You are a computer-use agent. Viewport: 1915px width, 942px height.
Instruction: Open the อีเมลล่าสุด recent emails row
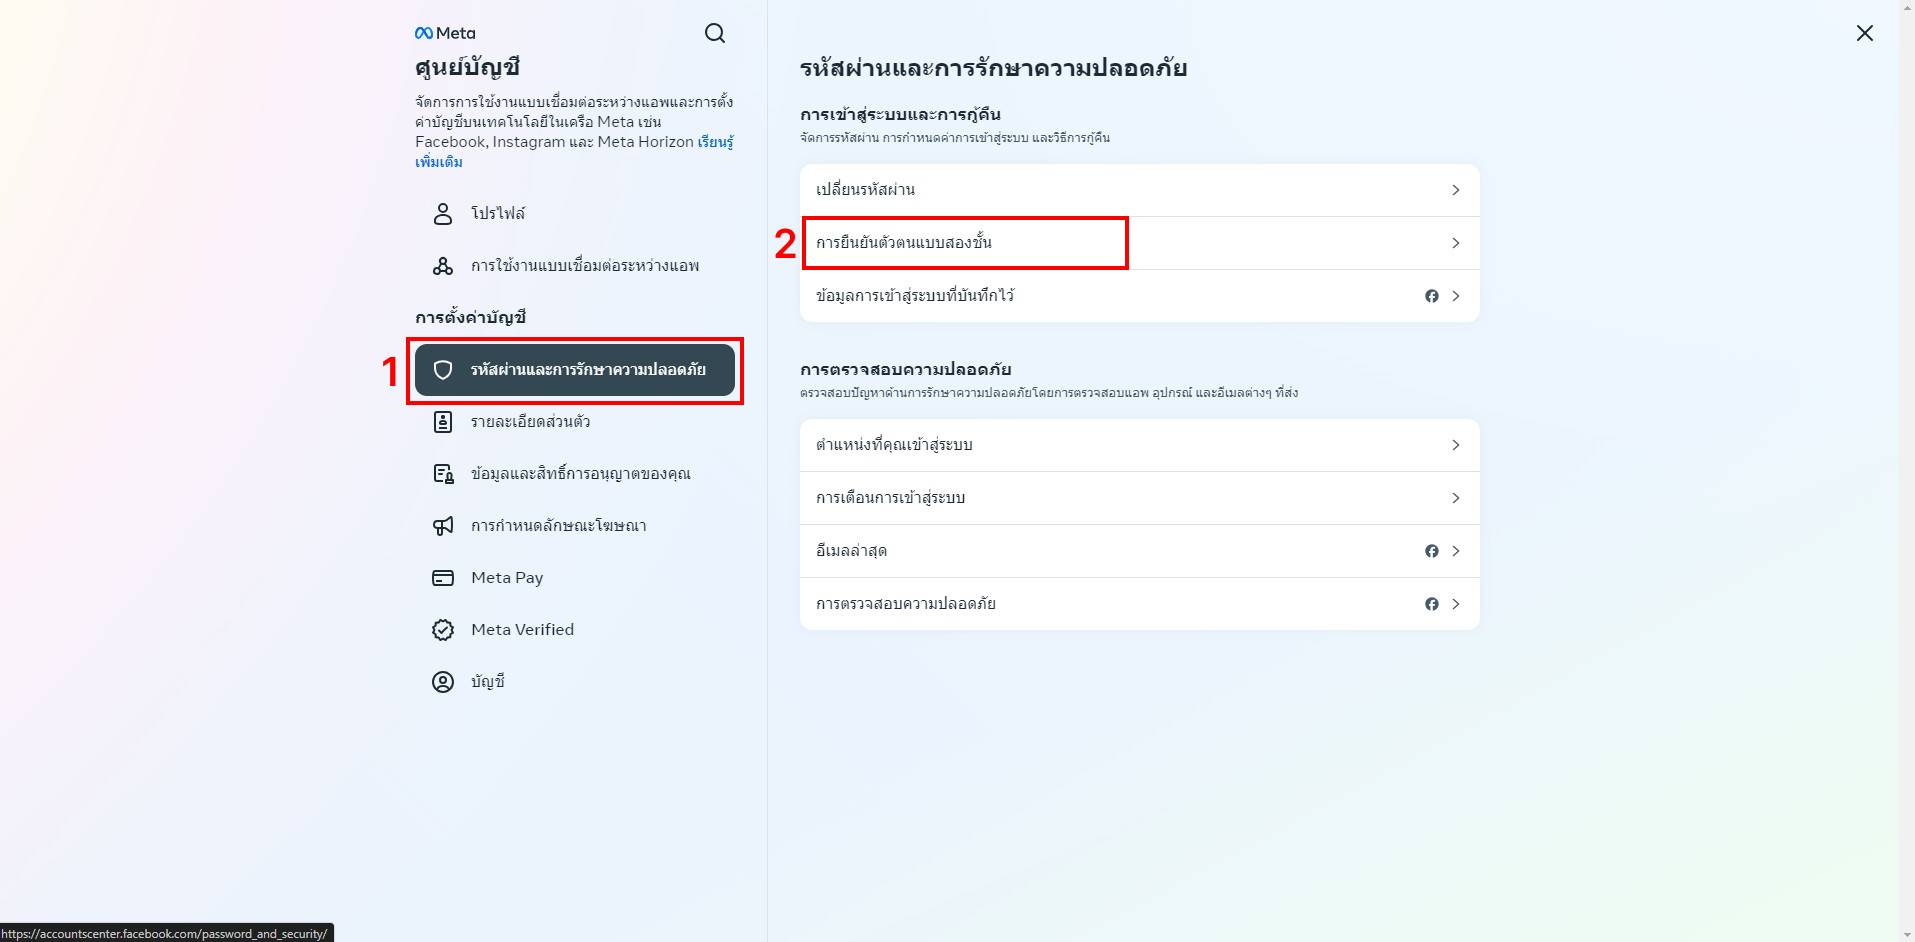point(1139,551)
